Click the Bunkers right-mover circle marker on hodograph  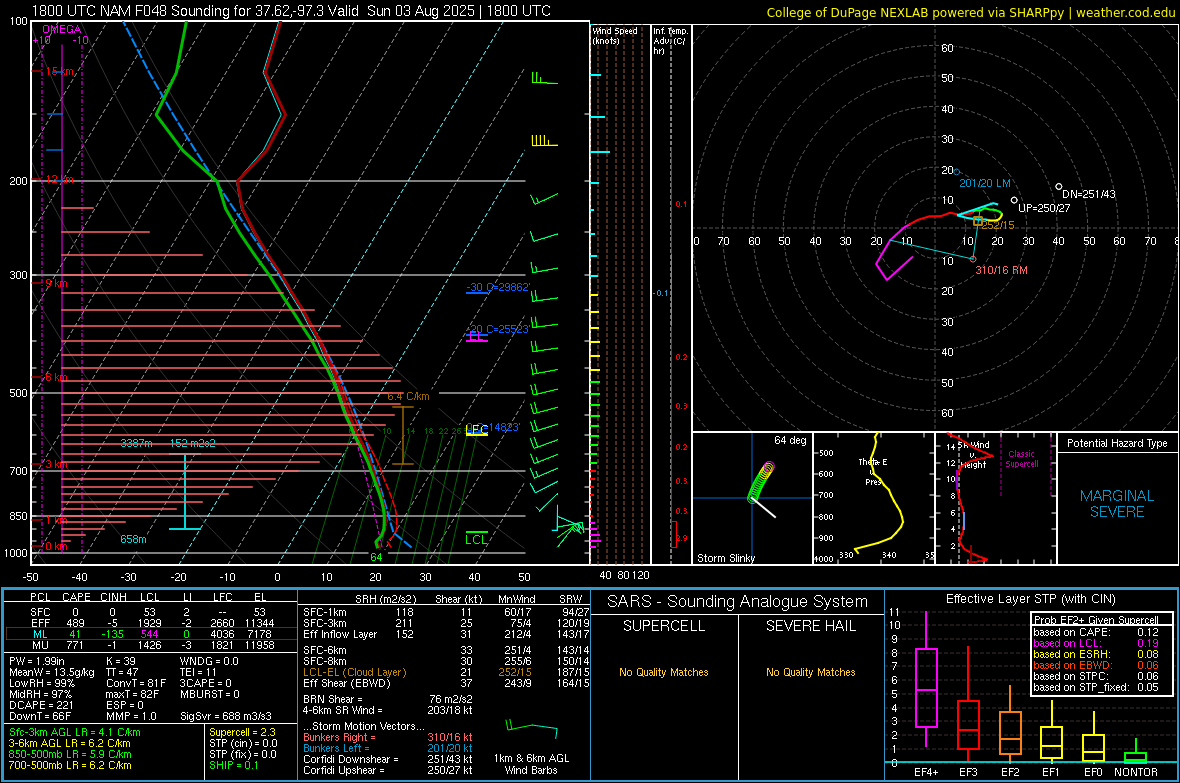pos(972,259)
